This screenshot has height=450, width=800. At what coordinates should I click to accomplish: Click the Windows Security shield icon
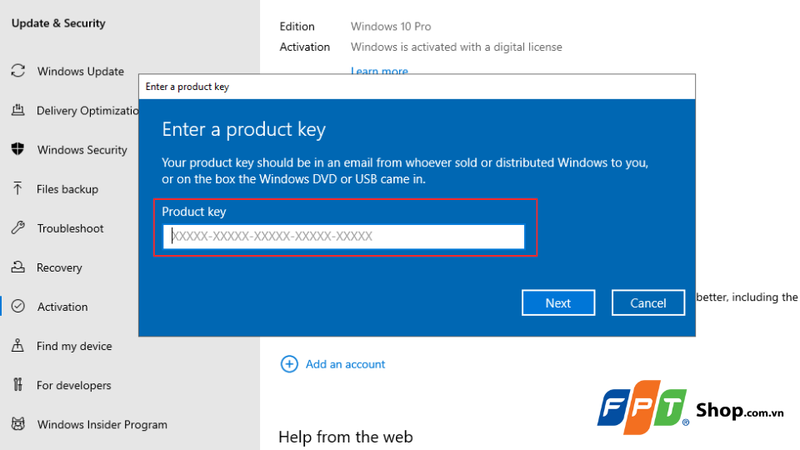pos(18,150)
